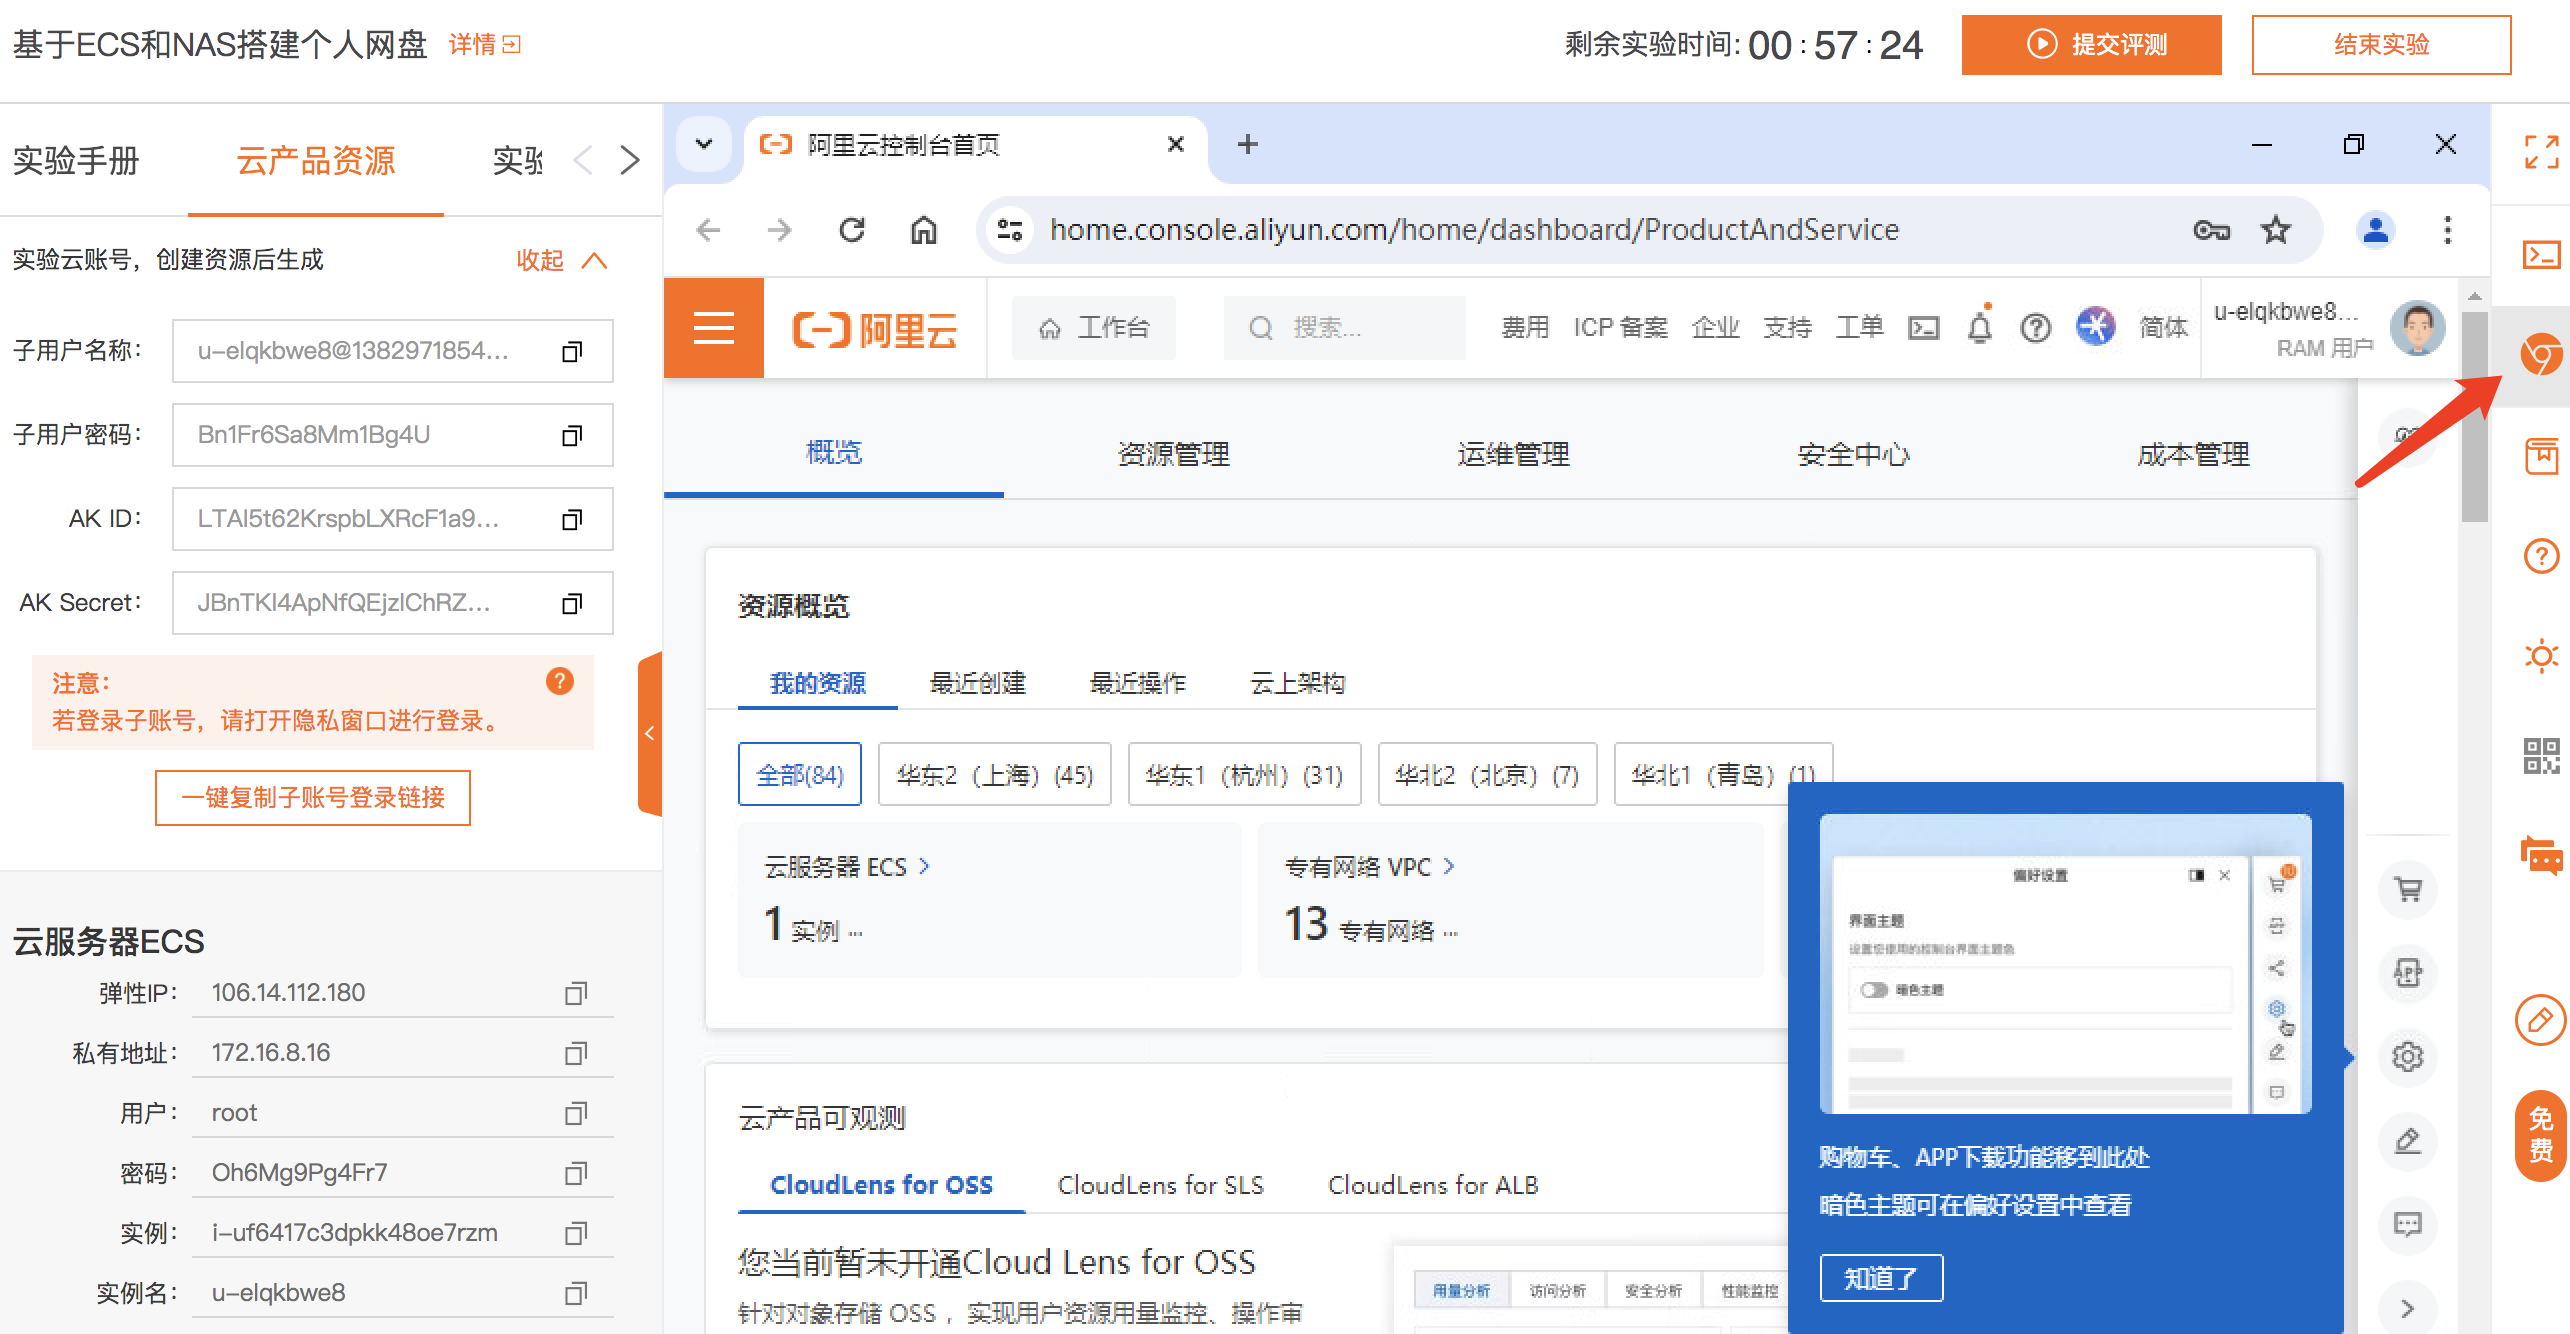Select the 全部(84) region filter
This screenshot has width=2570, height=1334.
tap(799, 775)
